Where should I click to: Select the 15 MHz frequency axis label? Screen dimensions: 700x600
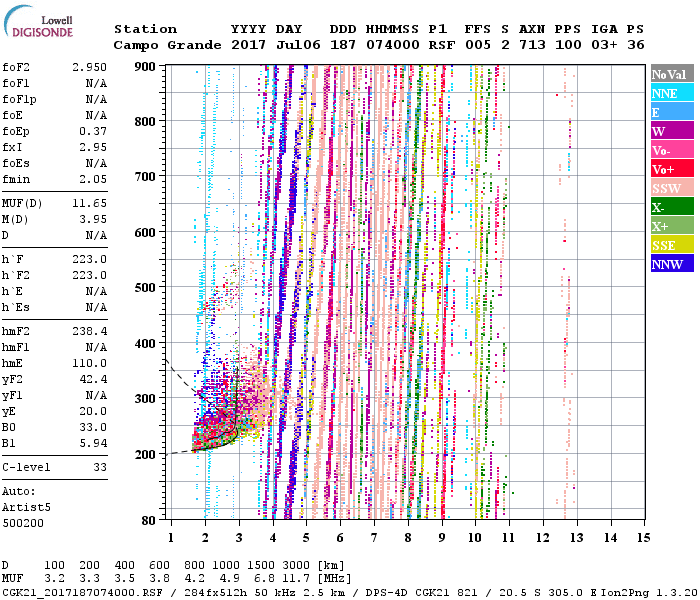642,538
